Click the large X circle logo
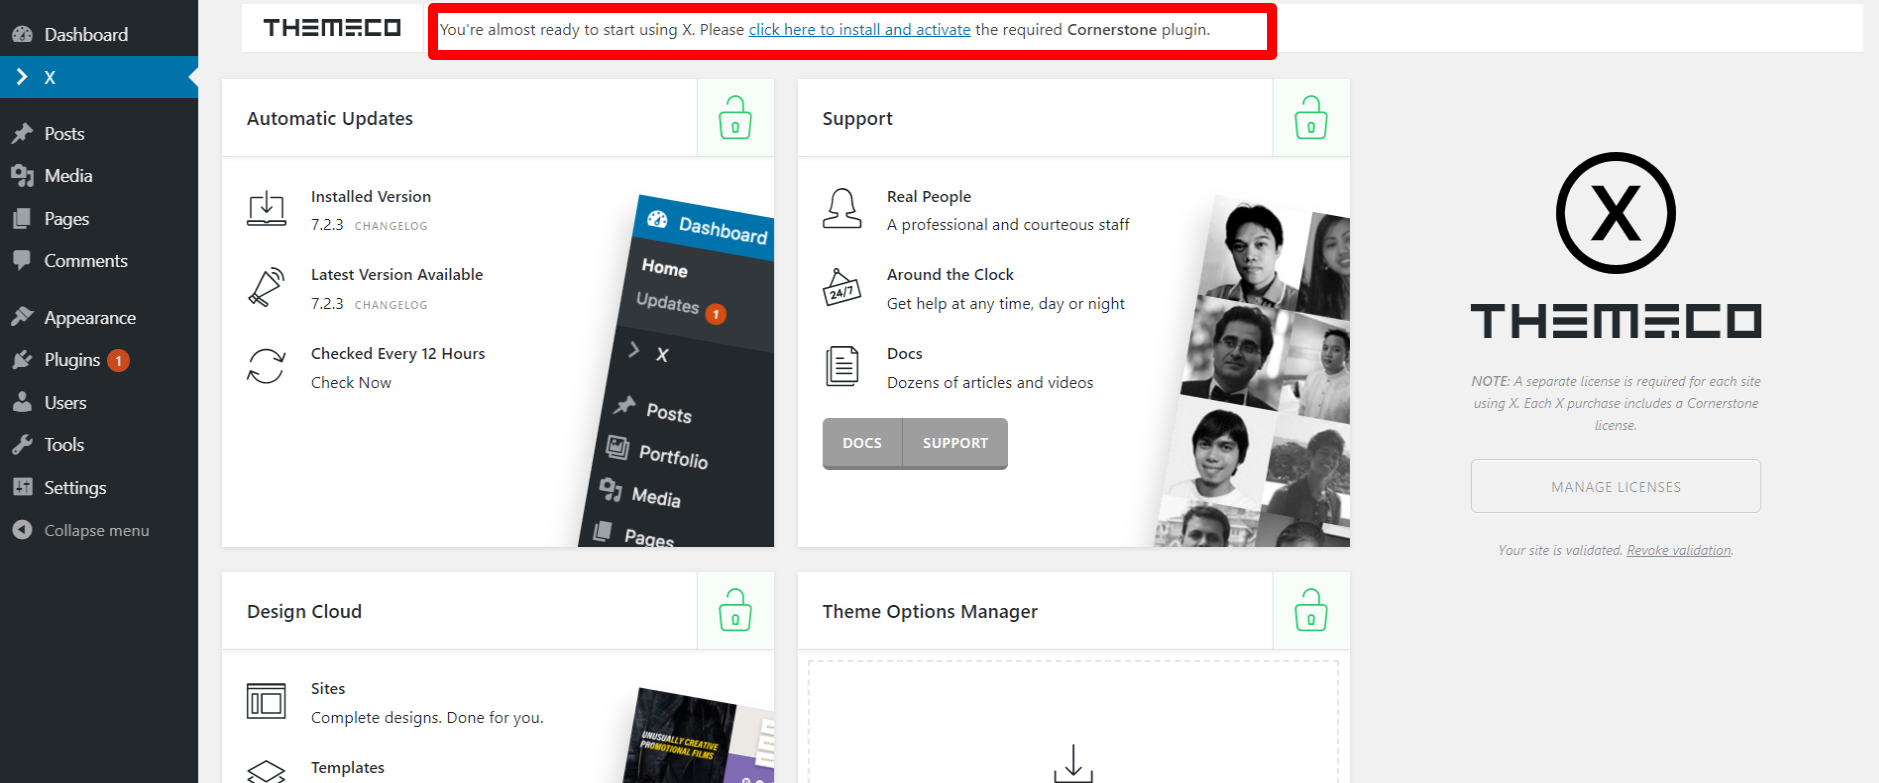The height and width of the screenshot is (783, 1879). click(x=1615, y=213)
